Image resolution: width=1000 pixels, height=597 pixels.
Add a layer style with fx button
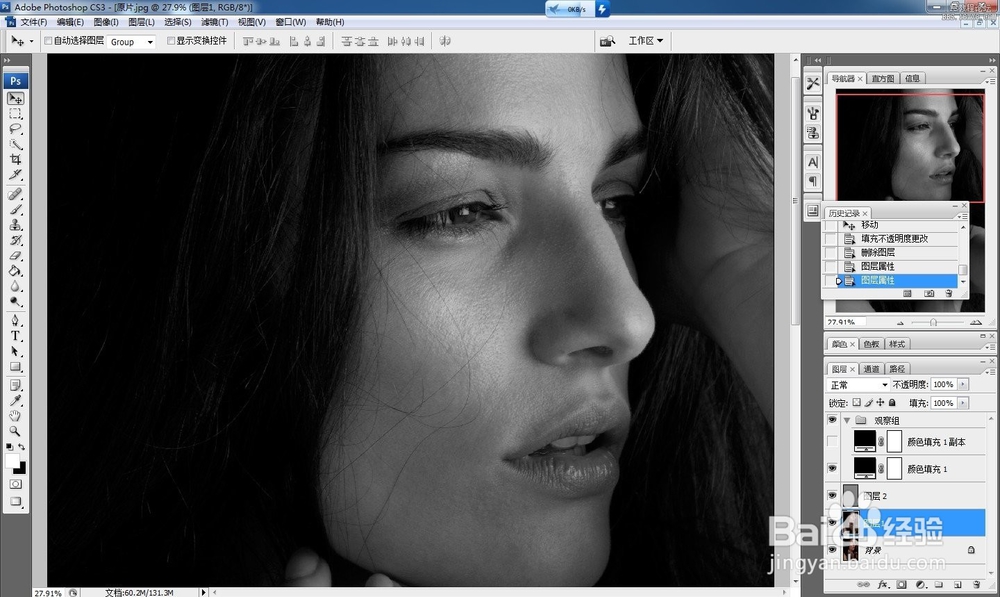click(883, 584)
